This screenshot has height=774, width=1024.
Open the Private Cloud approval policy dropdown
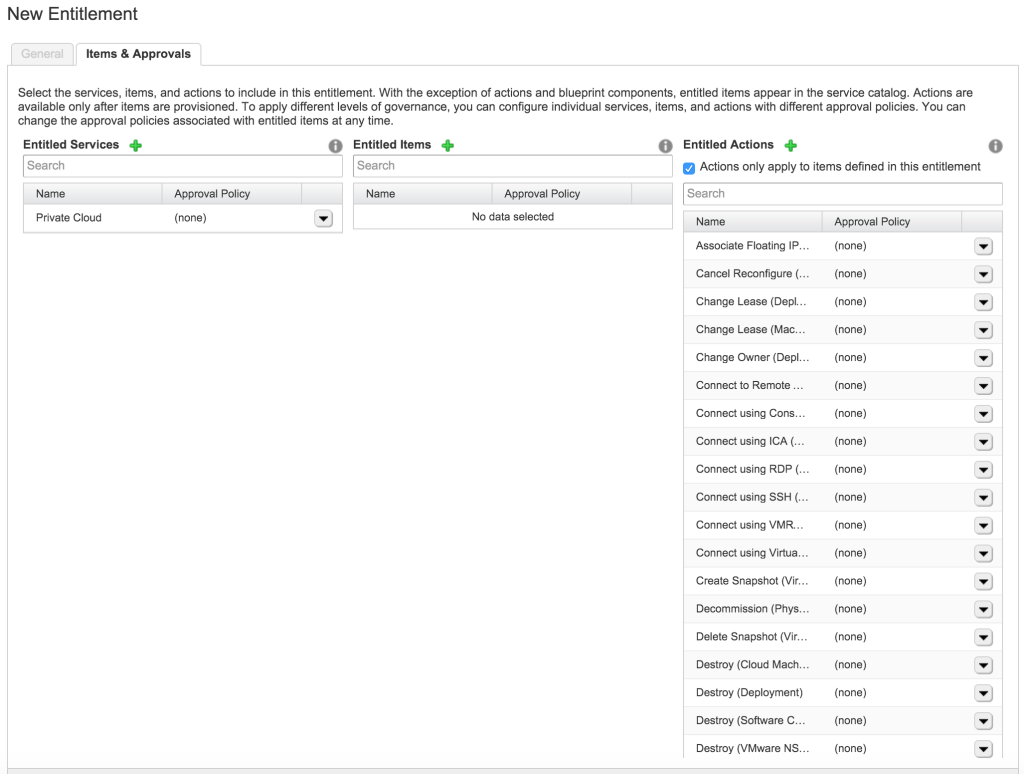coord(323,218)
